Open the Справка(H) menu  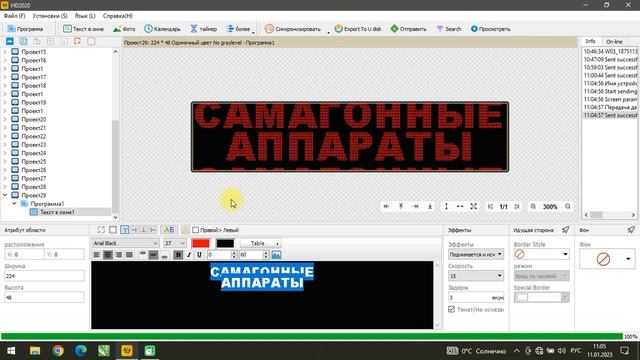(118, 16)
